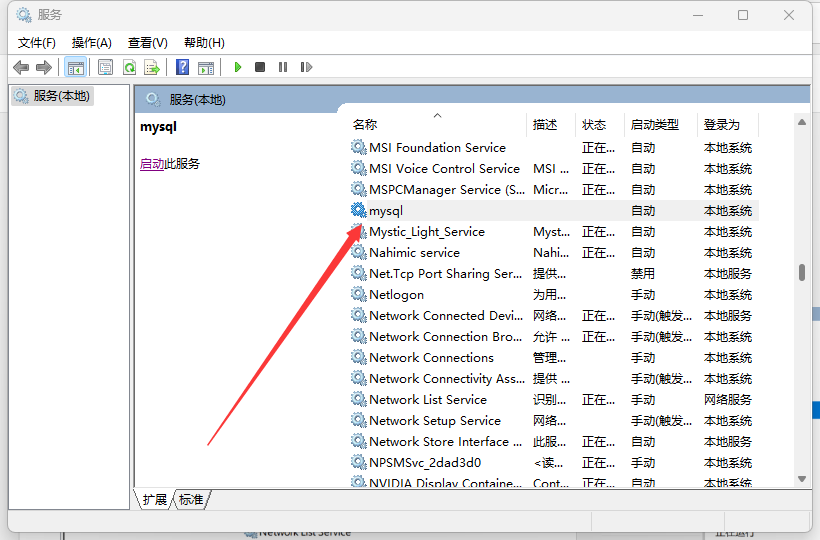Open the 查看(V) menu
The height and width of the screenshot is (540, 820).
(x=147, y=43)
